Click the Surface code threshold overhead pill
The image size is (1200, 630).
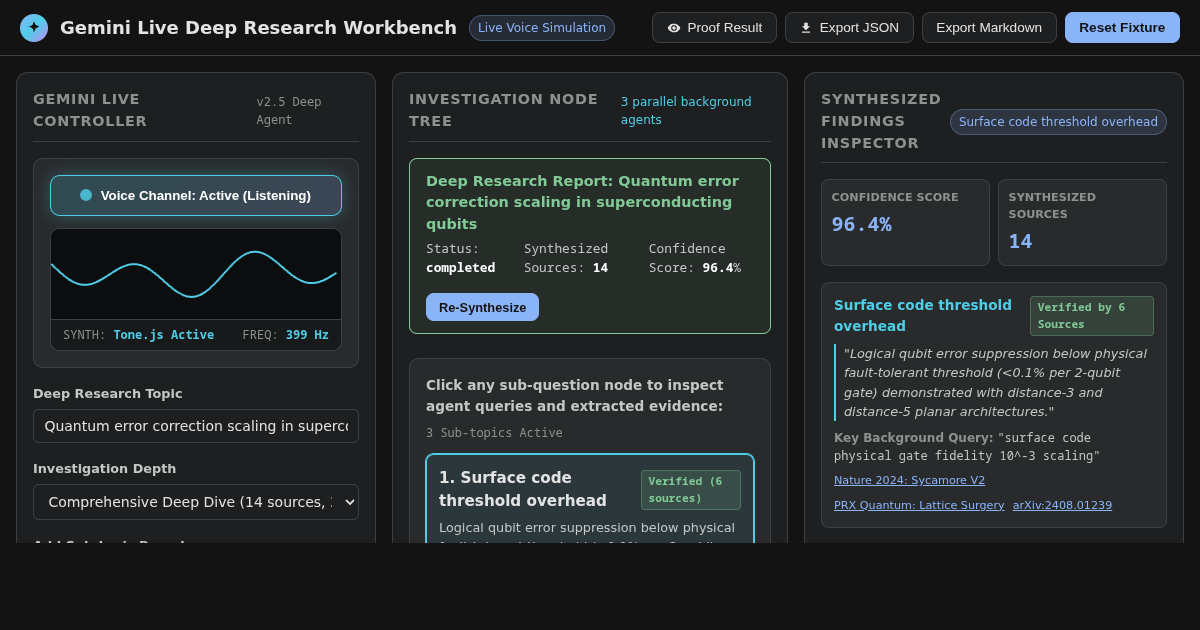pos(1058,122)
